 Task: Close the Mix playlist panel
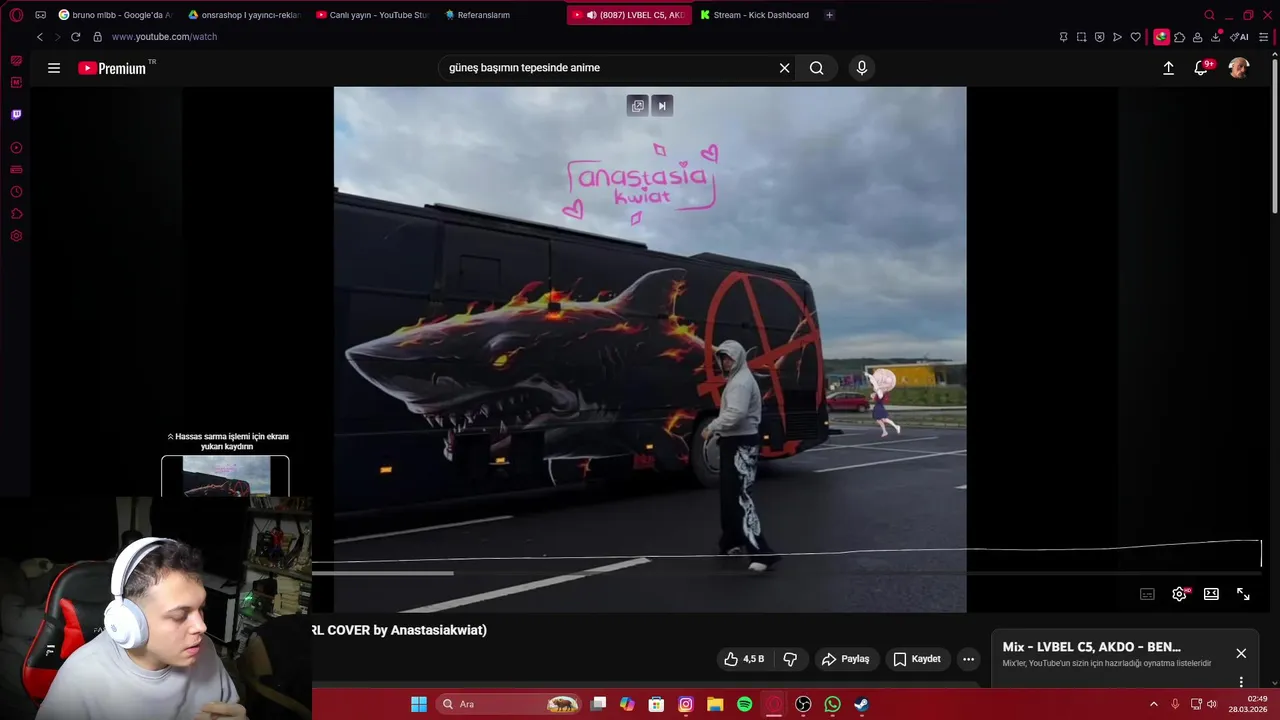pyautogui.click(x=1241, y=653)
